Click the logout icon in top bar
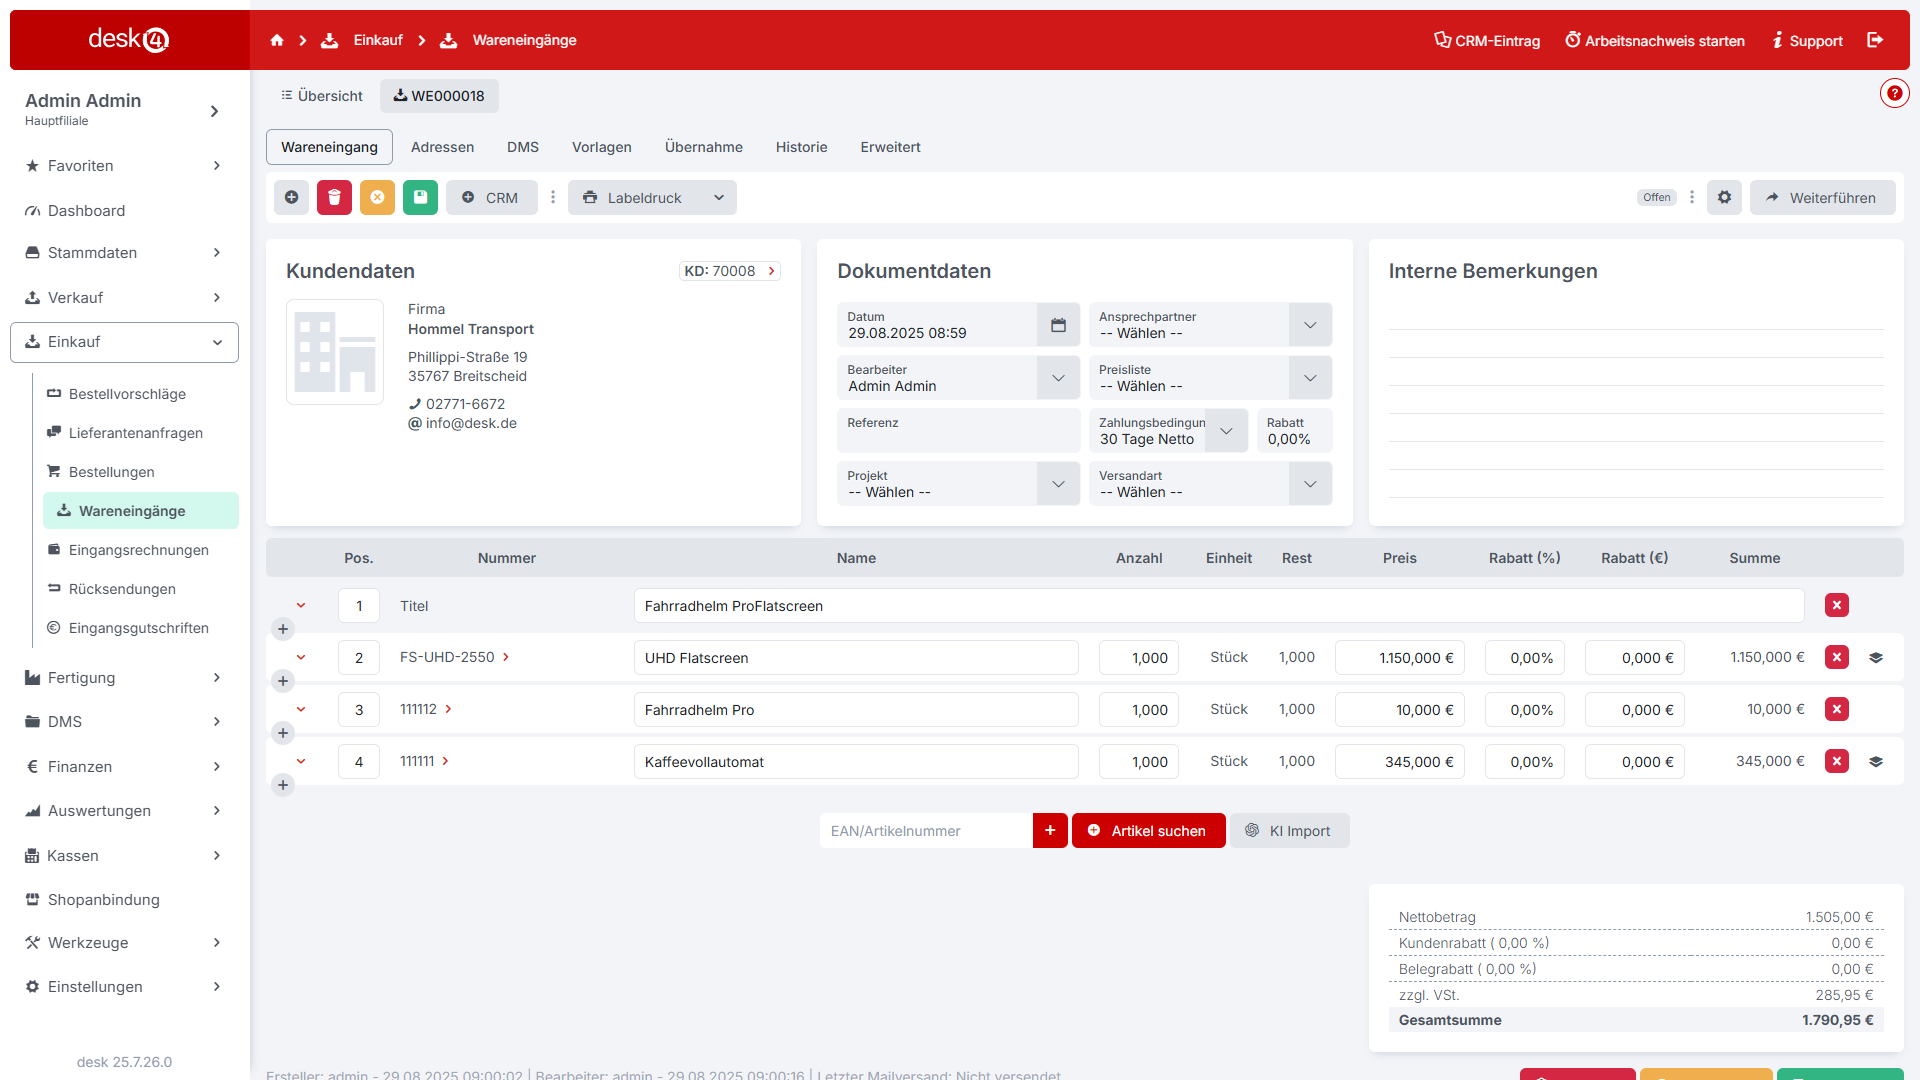The width and height of the screenshot is (1920, 1080). [1875, 40]
